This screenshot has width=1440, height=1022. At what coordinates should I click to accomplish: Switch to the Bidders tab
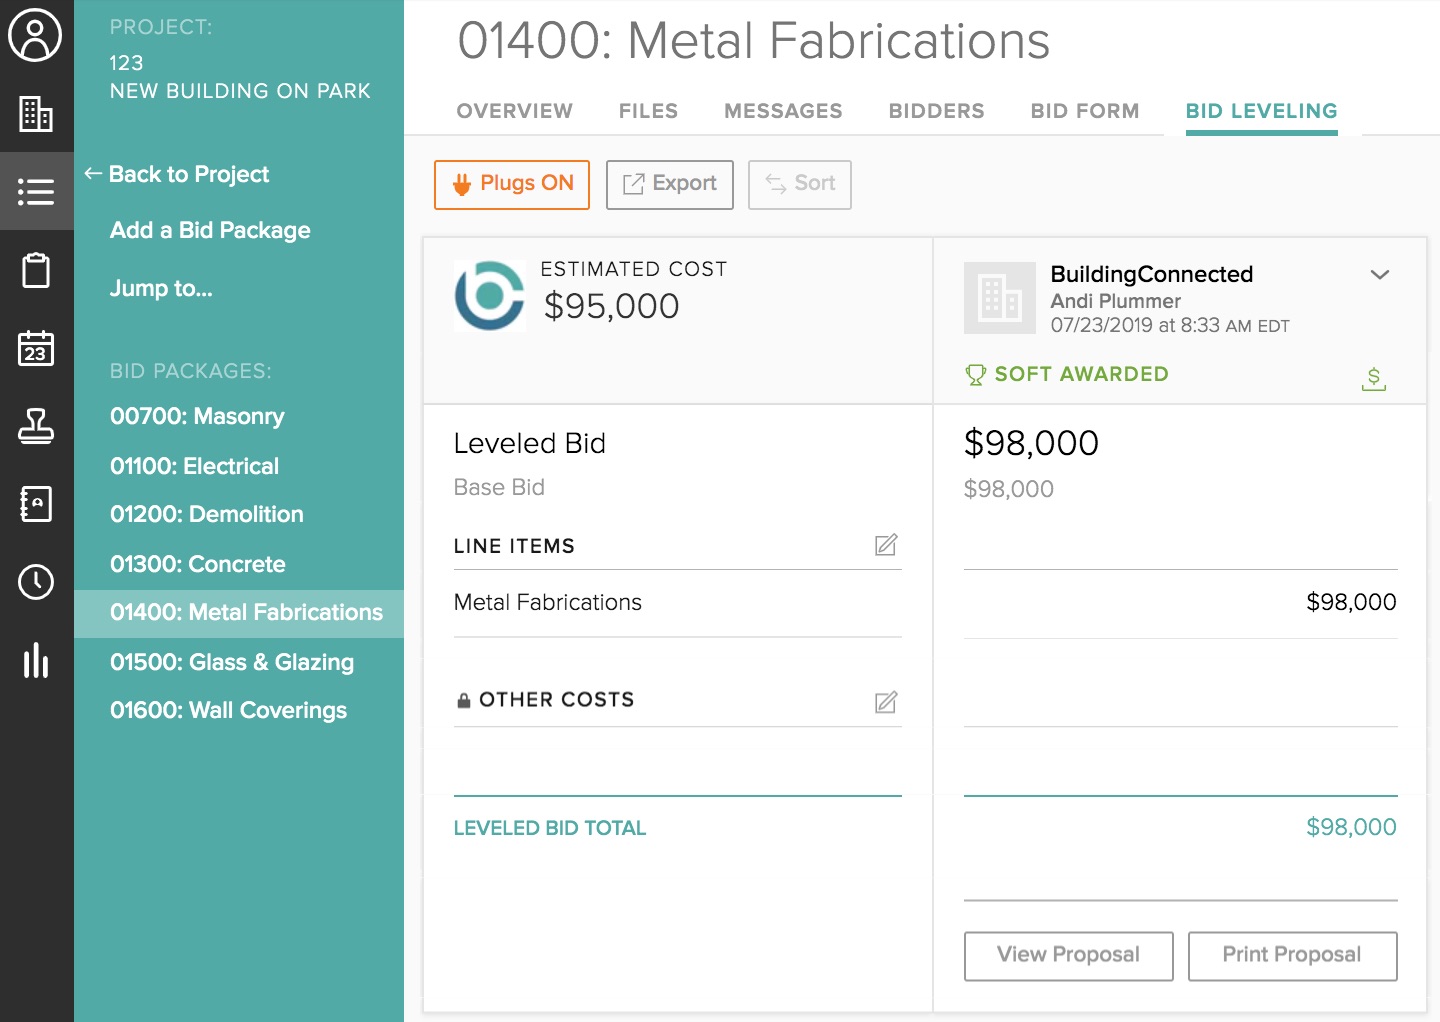(936, 111)
